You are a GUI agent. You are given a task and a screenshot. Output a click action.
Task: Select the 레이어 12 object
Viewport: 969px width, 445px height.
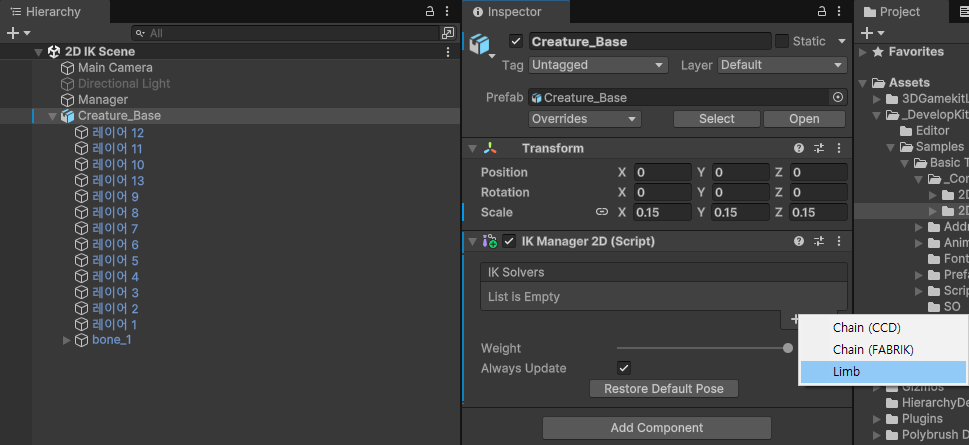[x=118, y=132]
